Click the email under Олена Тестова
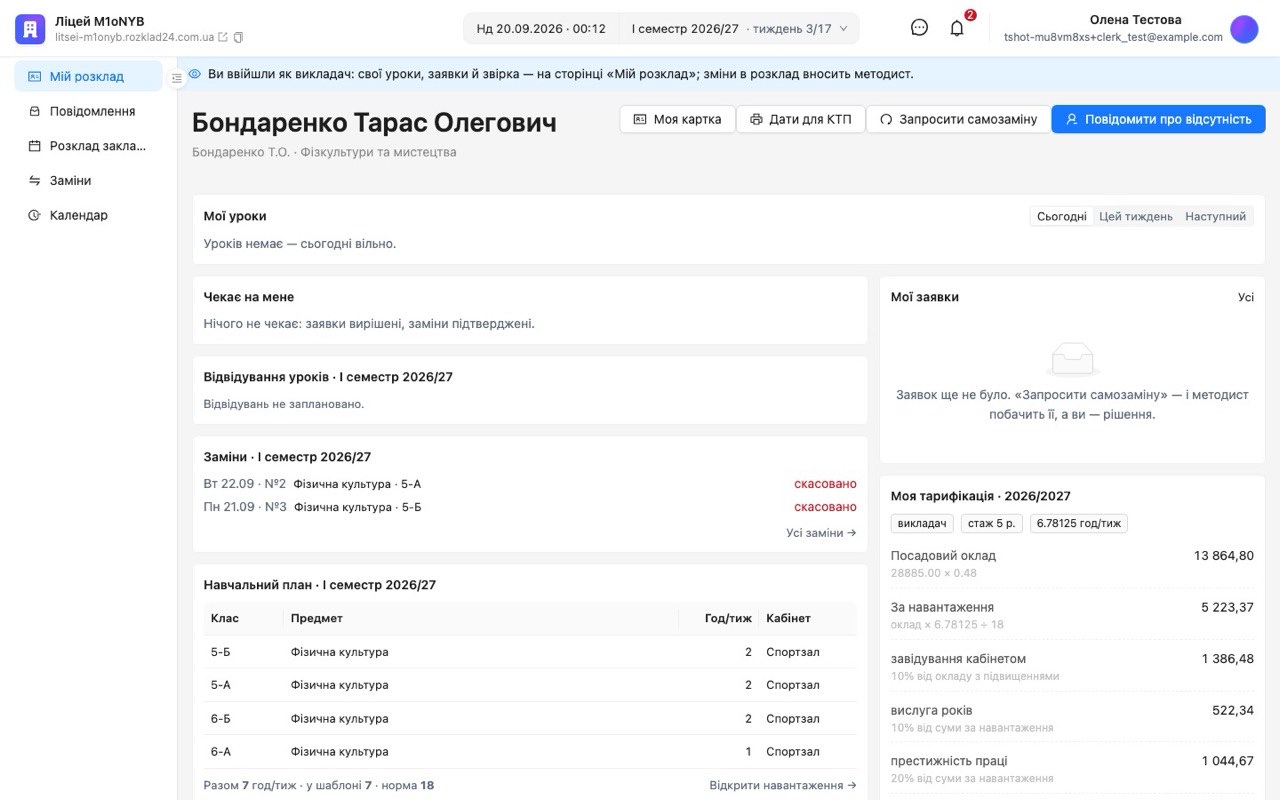This screenshot has height=800, width=1280. tap(1113, 37)
